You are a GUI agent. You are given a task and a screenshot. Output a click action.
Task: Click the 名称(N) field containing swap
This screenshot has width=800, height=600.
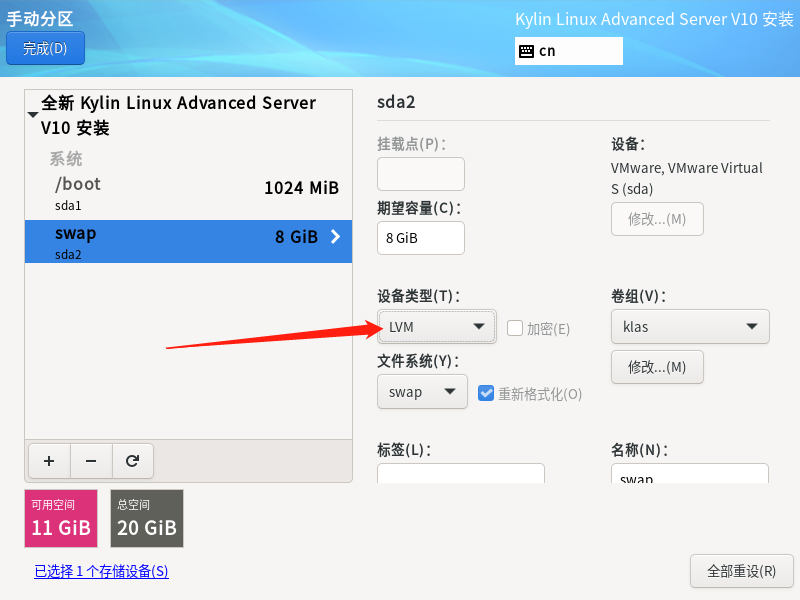690,473
